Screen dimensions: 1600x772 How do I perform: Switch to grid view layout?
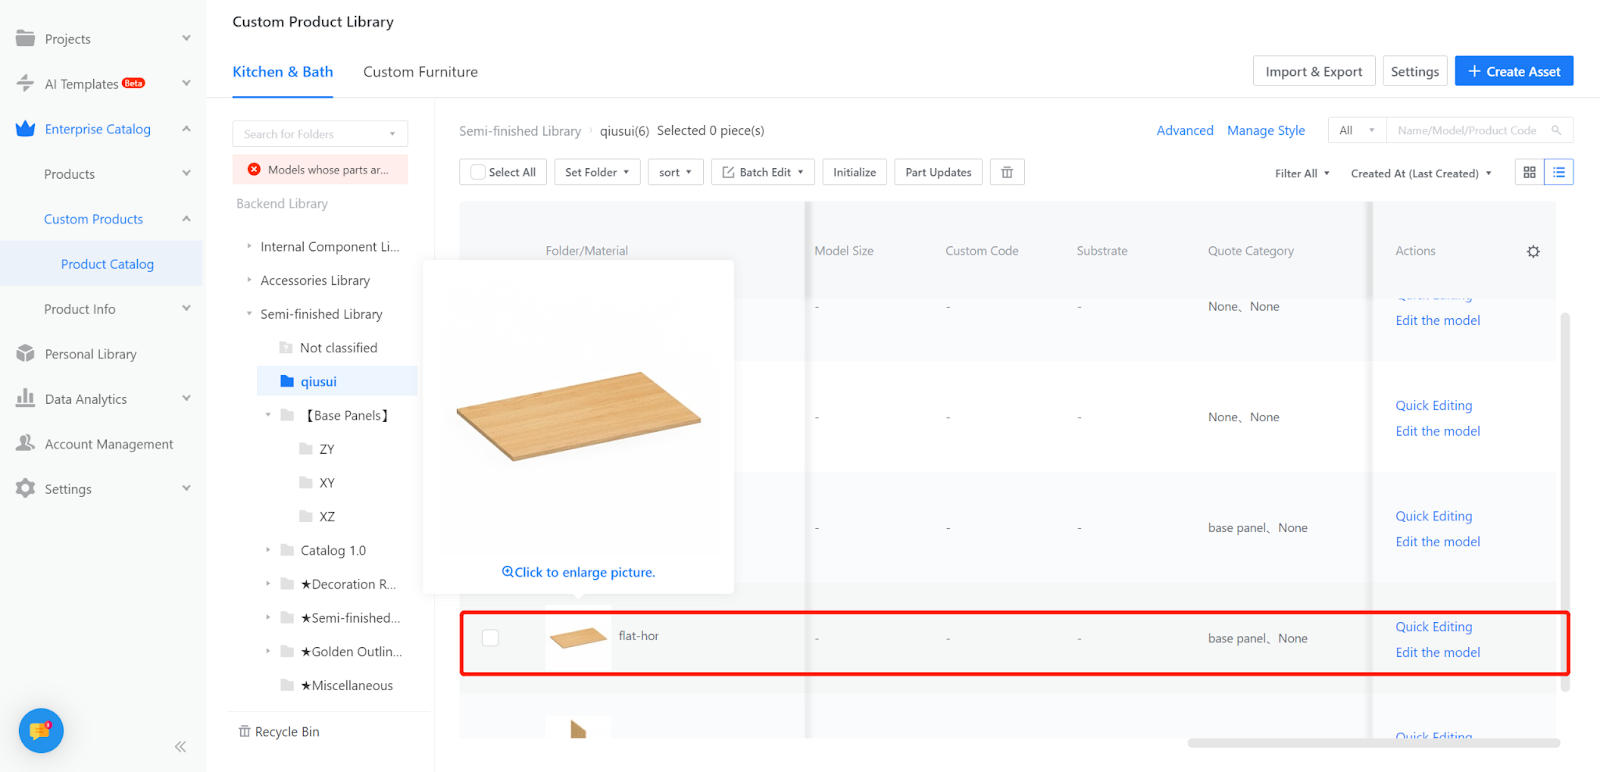tap(1529, 172)
